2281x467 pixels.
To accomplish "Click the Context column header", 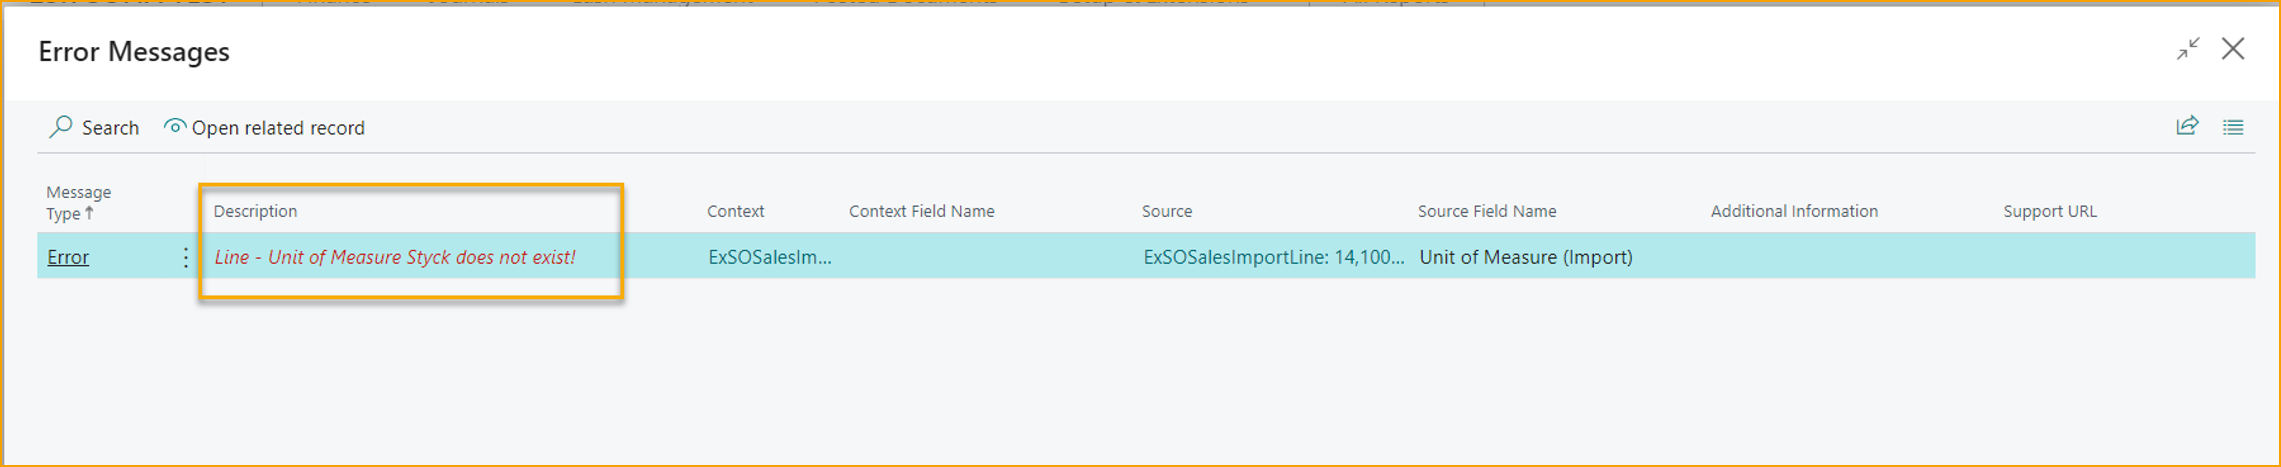I will (x=735, y=211).
